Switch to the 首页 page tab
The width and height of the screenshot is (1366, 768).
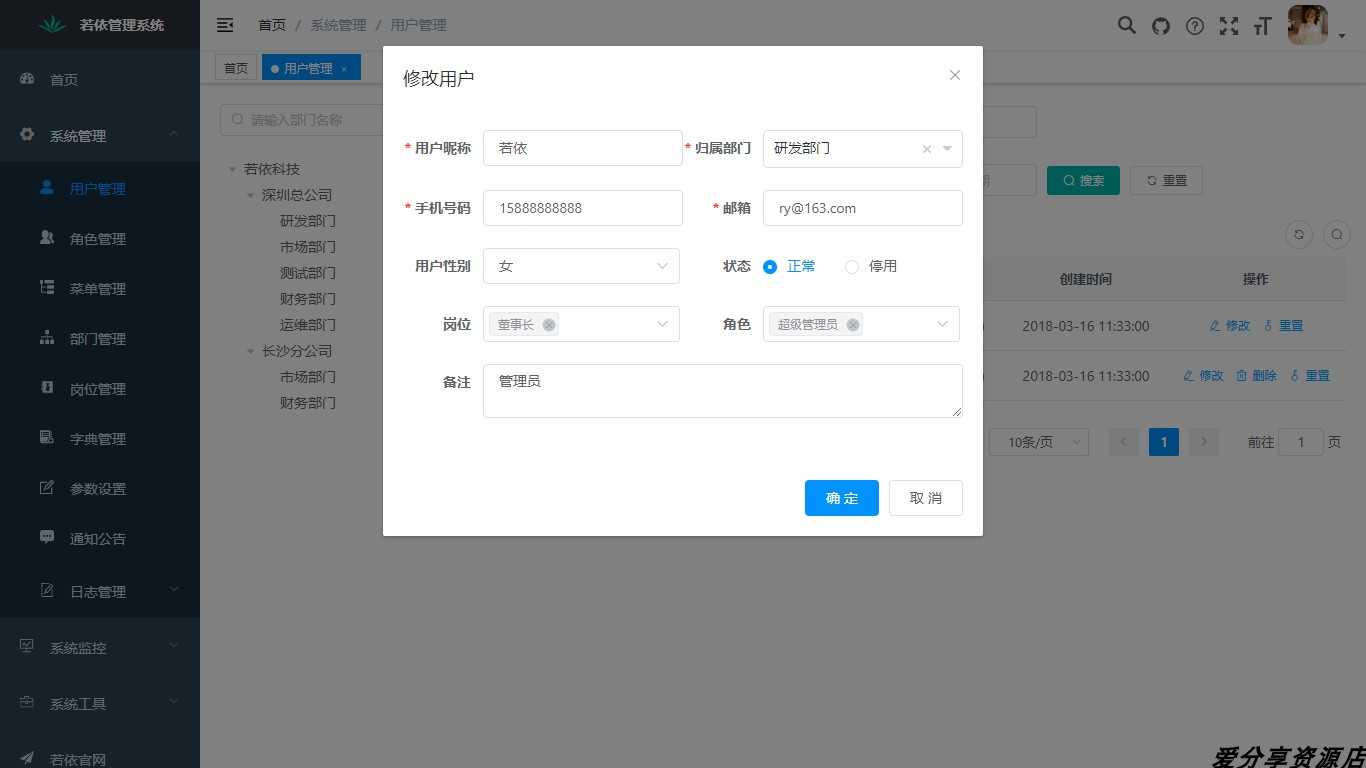[236, 68]
